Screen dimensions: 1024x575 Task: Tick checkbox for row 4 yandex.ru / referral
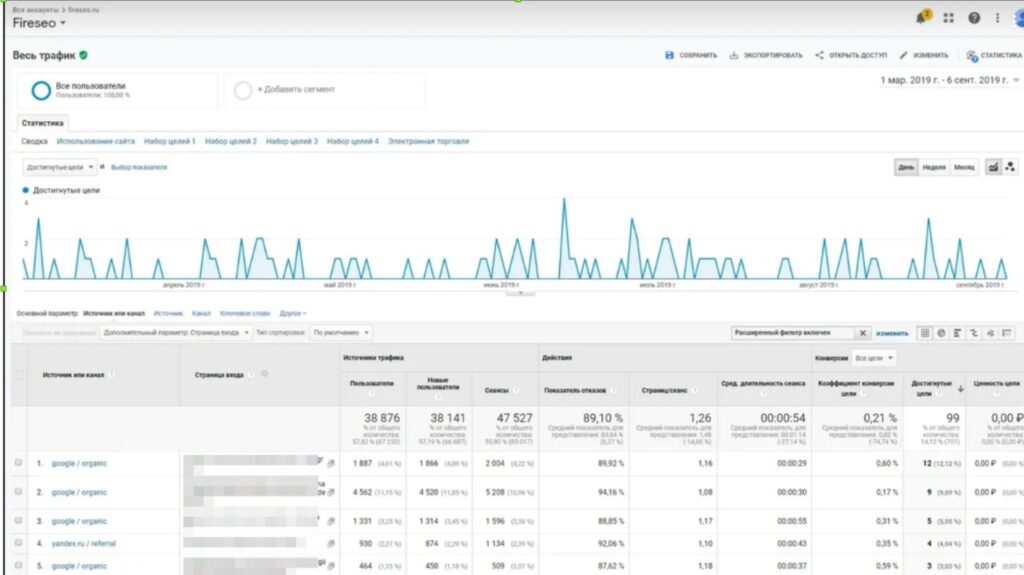coord(18,543)
